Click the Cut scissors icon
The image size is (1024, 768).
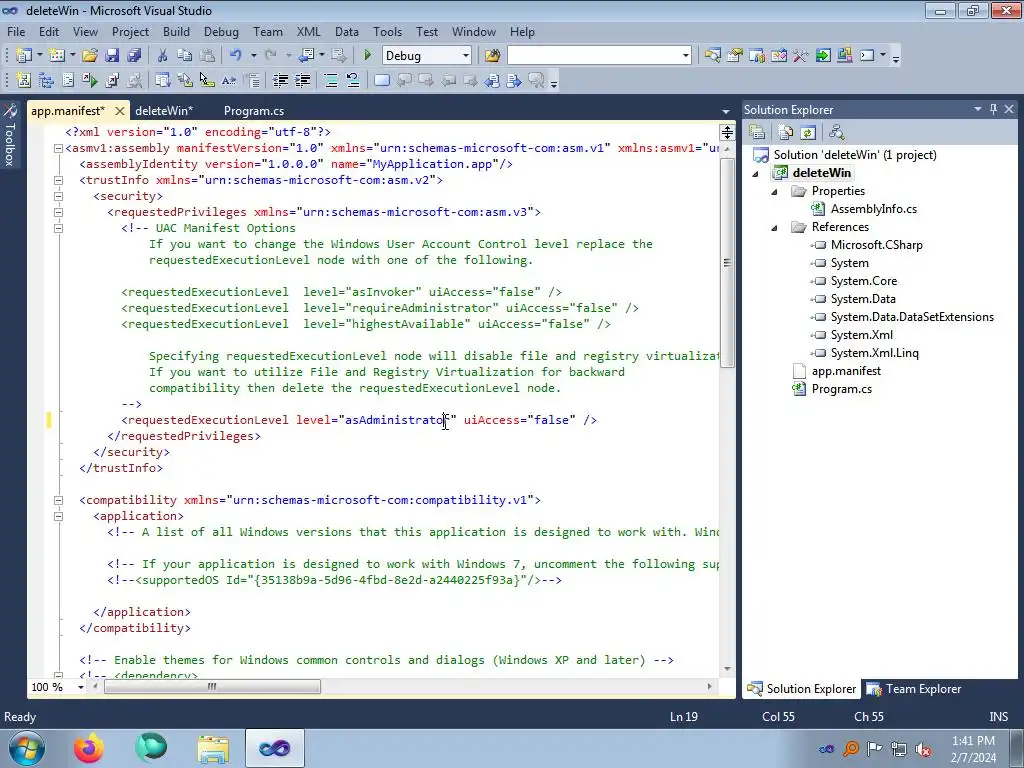(163, 56)
